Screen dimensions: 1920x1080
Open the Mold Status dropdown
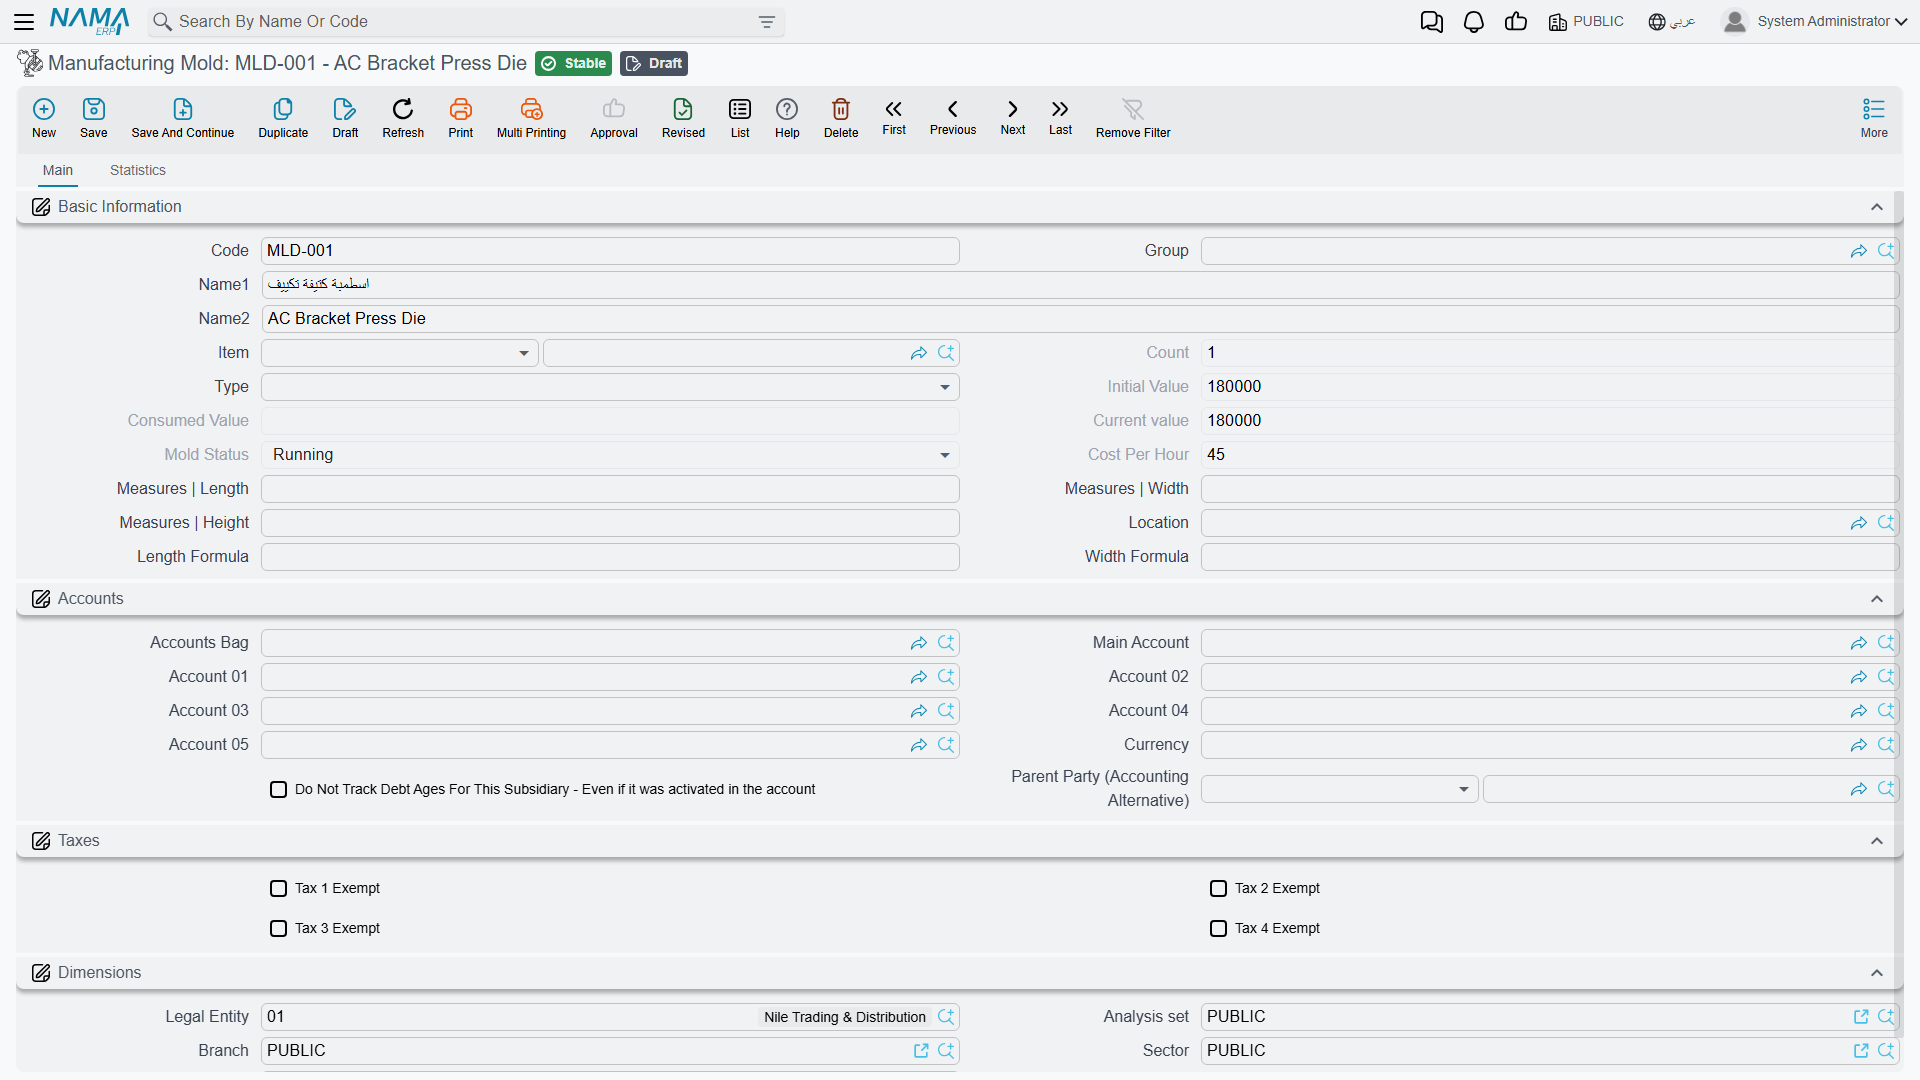(x=610, y=455)
